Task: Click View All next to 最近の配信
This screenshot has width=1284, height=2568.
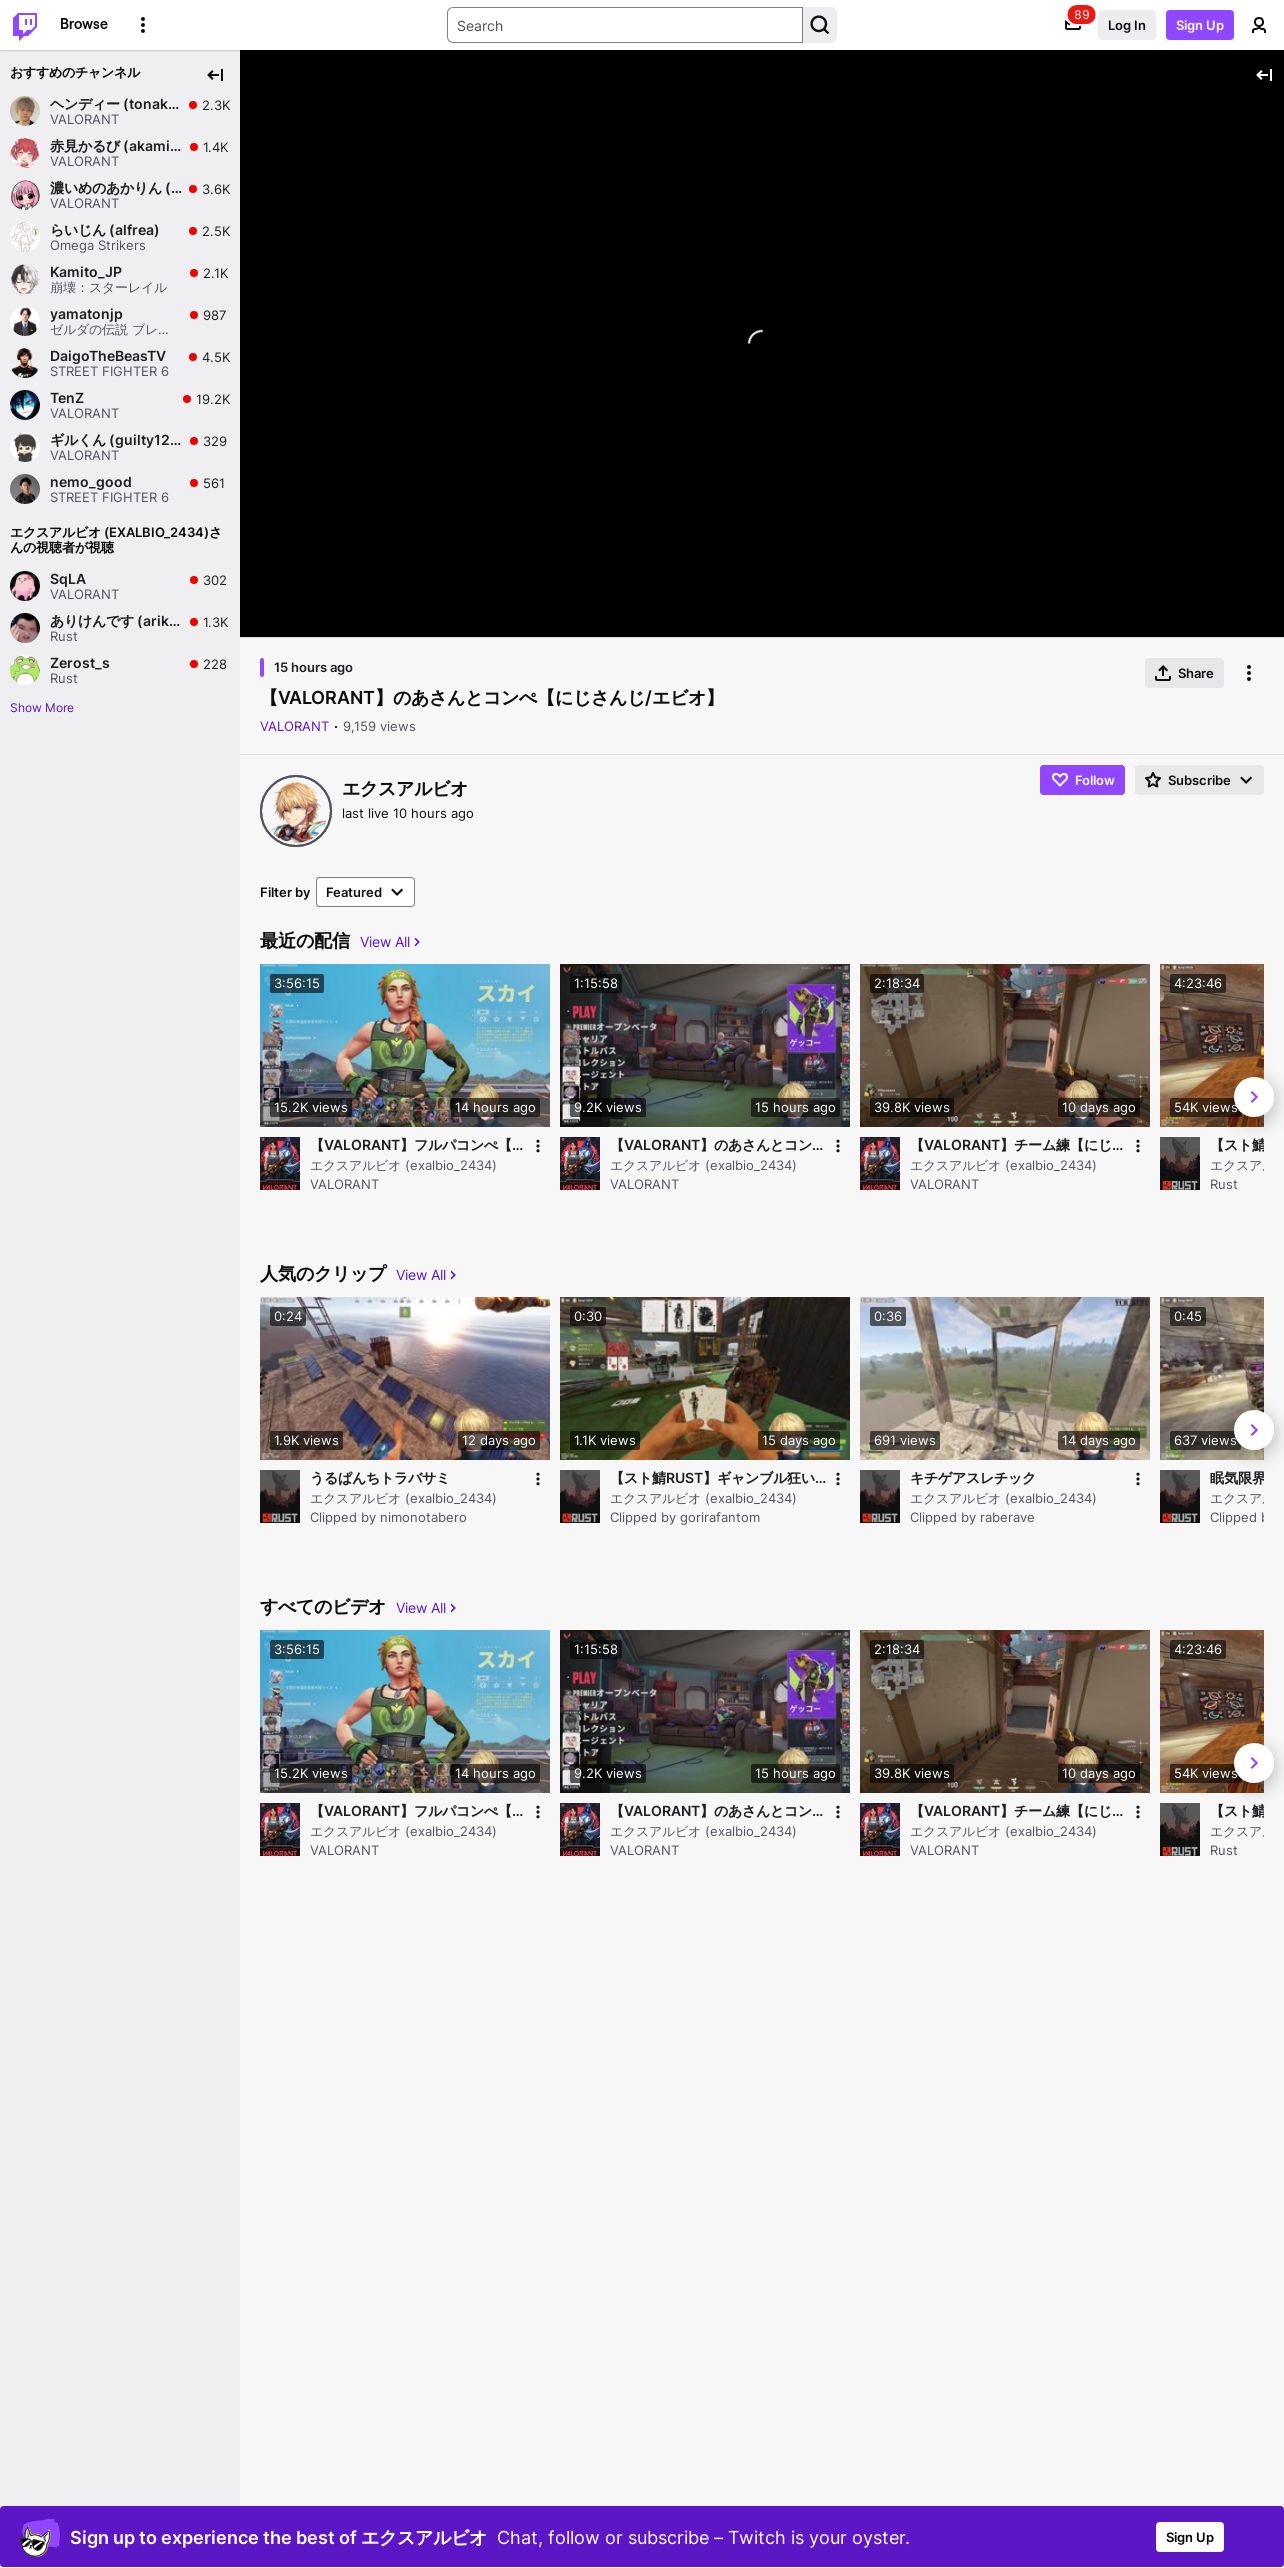Action: tap(390, 942)
